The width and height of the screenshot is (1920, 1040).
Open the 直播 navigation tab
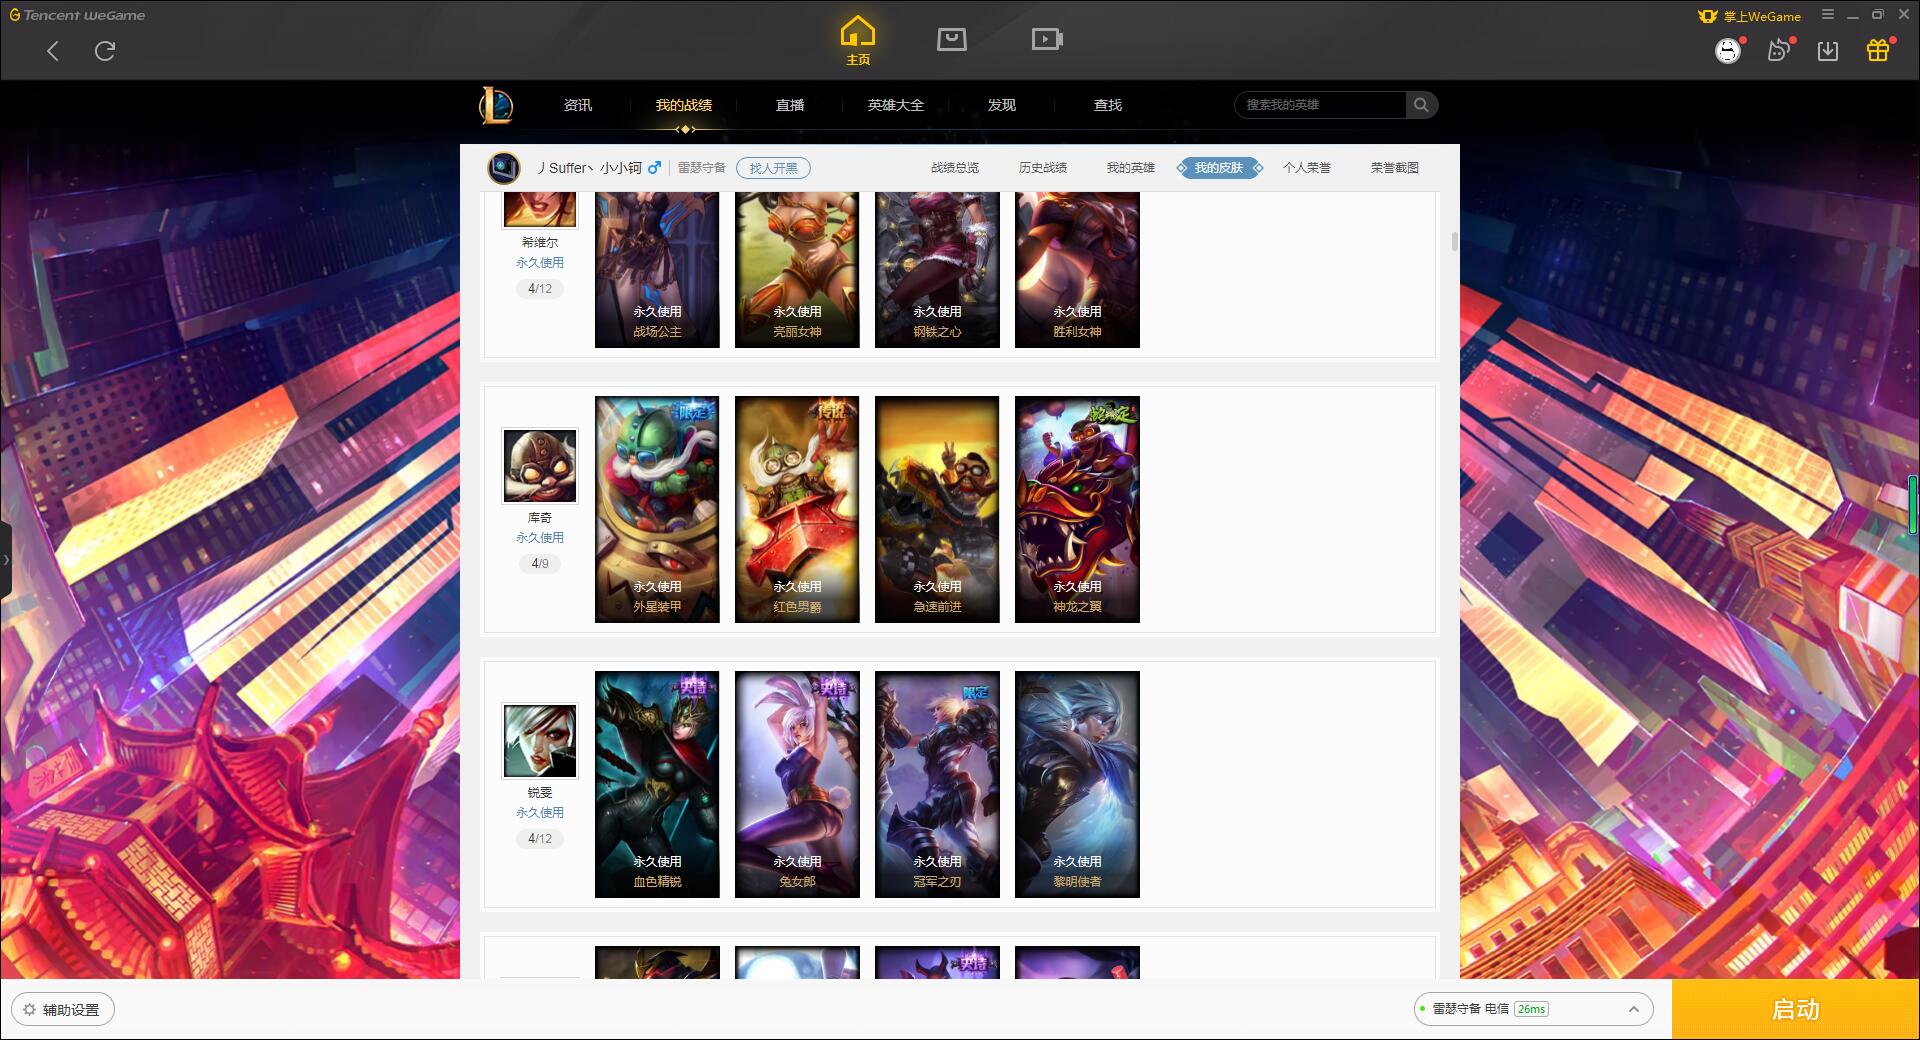click(790, 105)
